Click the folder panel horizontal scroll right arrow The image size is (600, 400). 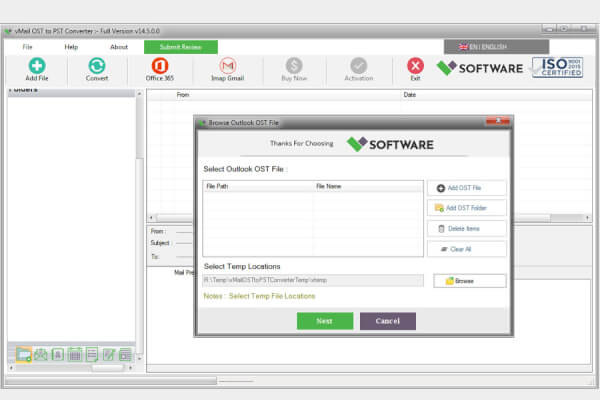tap(131, 368)
